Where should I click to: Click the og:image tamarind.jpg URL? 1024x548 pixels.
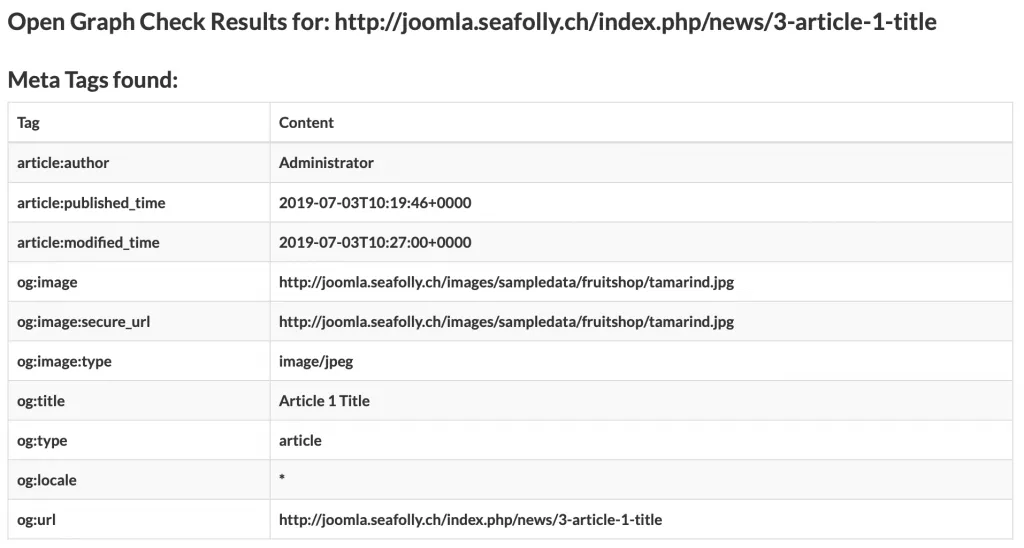(x=506, y=282)
